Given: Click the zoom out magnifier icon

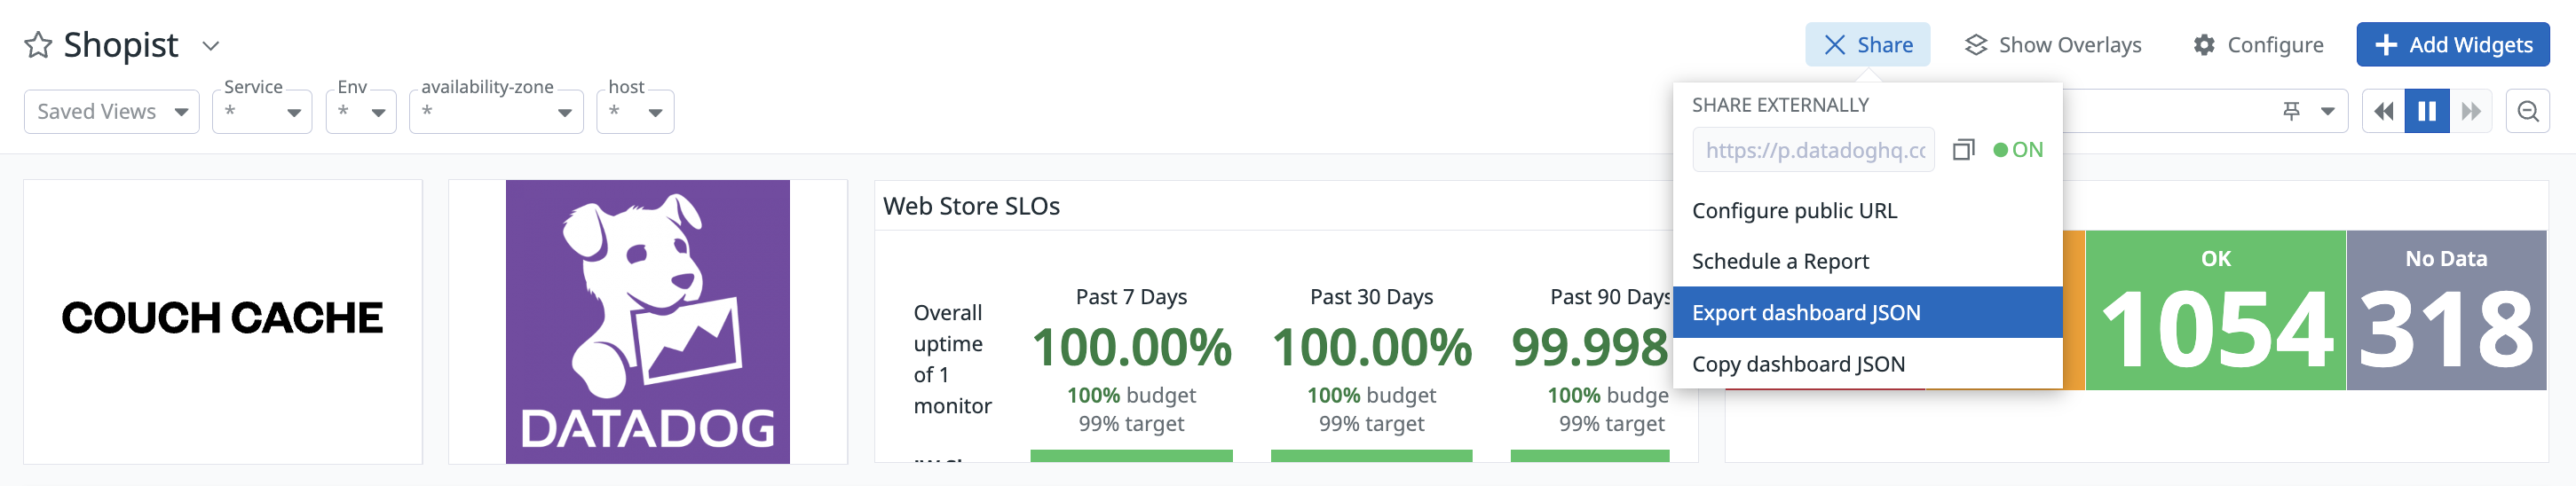Looking at the screenshot, I should (x=2528, y=111).
